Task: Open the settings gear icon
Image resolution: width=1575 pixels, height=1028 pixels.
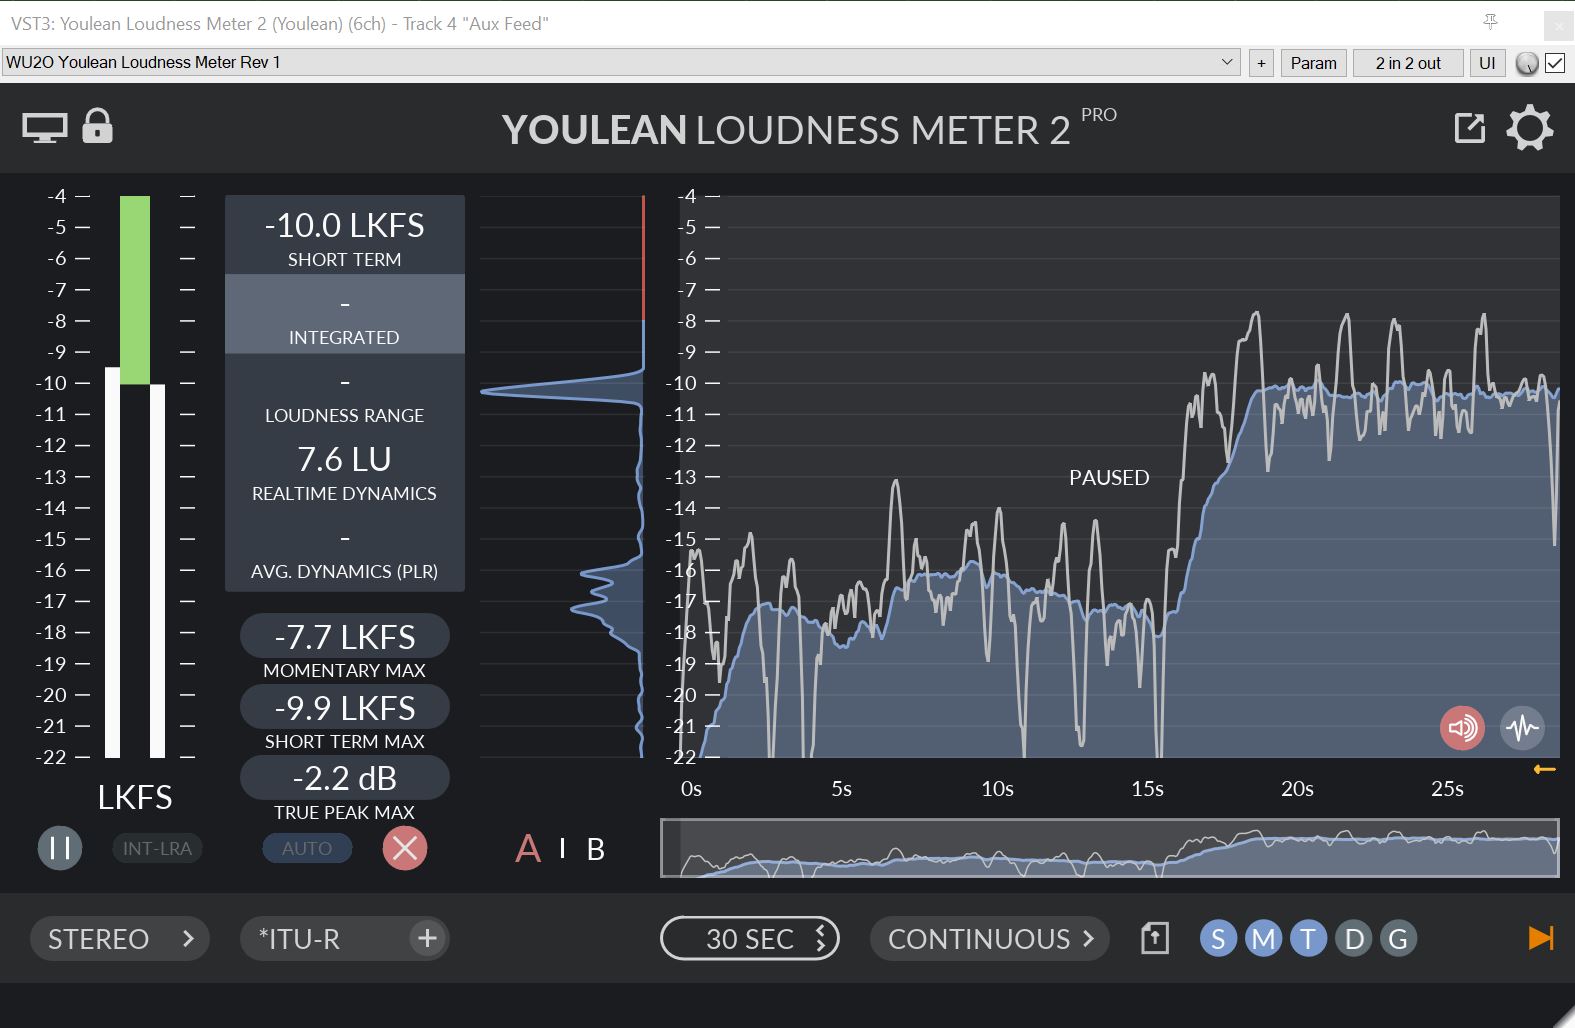Action: click(1529, 129)
